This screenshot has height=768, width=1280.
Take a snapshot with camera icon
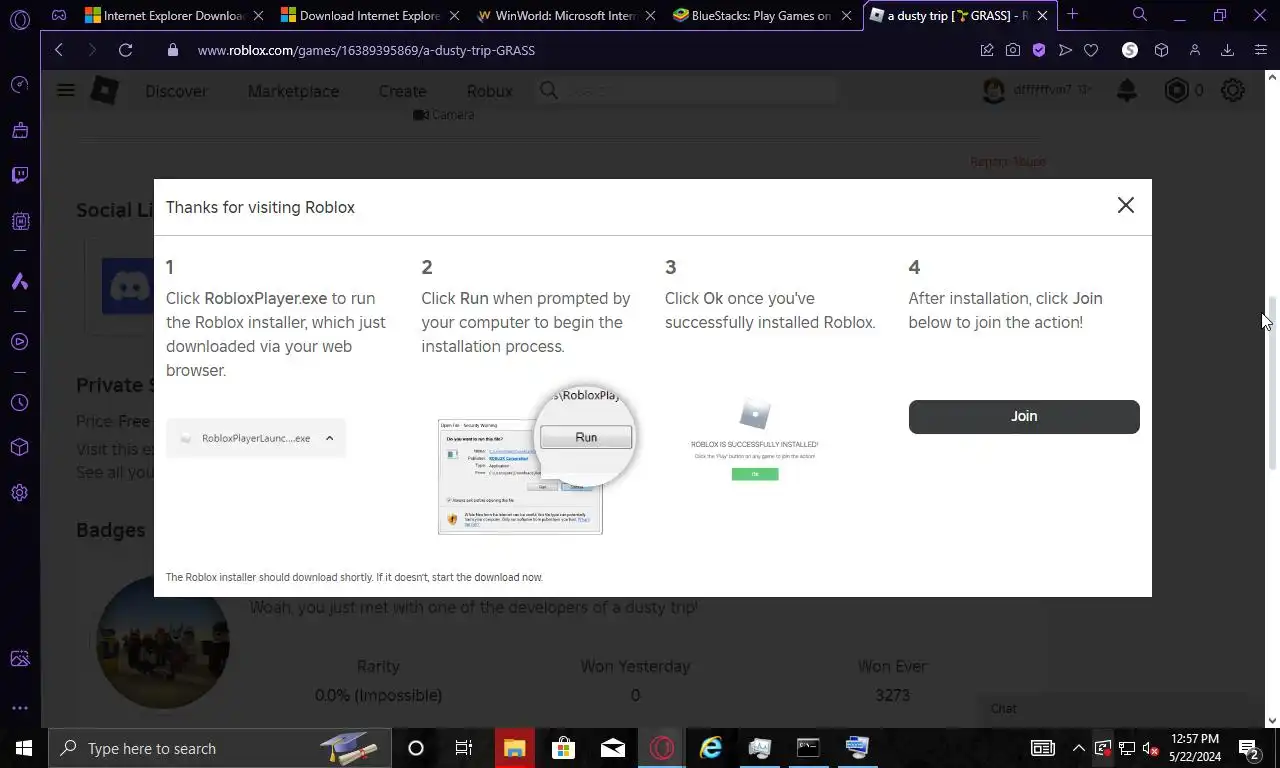1013,50
